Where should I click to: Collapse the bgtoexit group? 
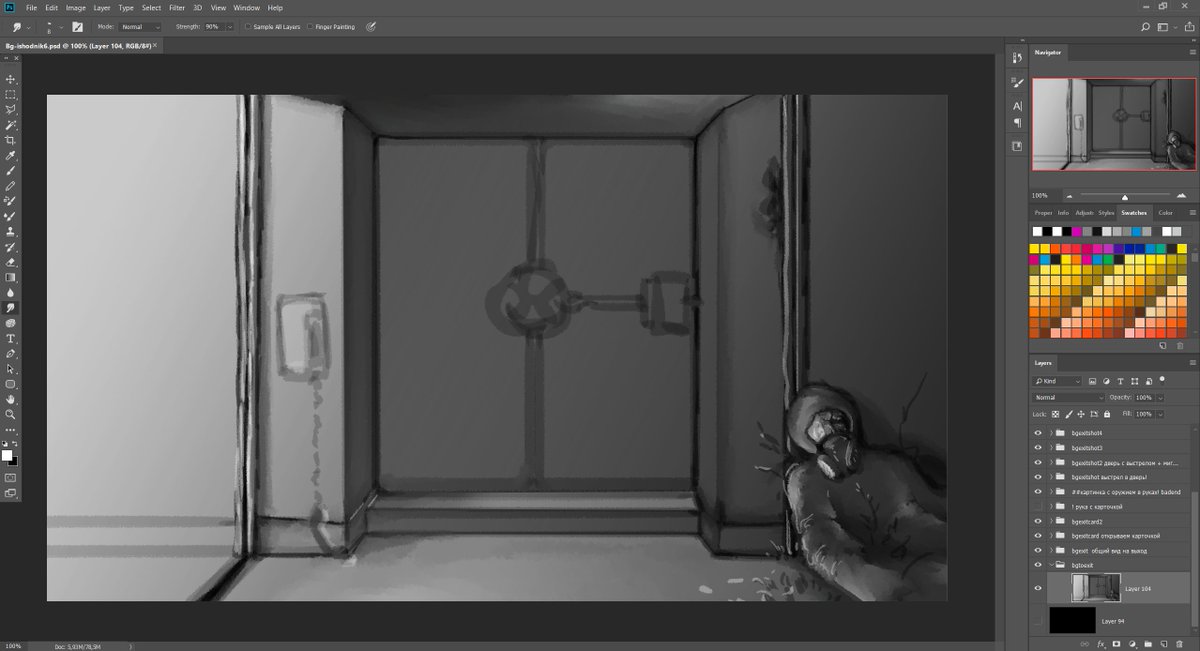point(1051,565)
